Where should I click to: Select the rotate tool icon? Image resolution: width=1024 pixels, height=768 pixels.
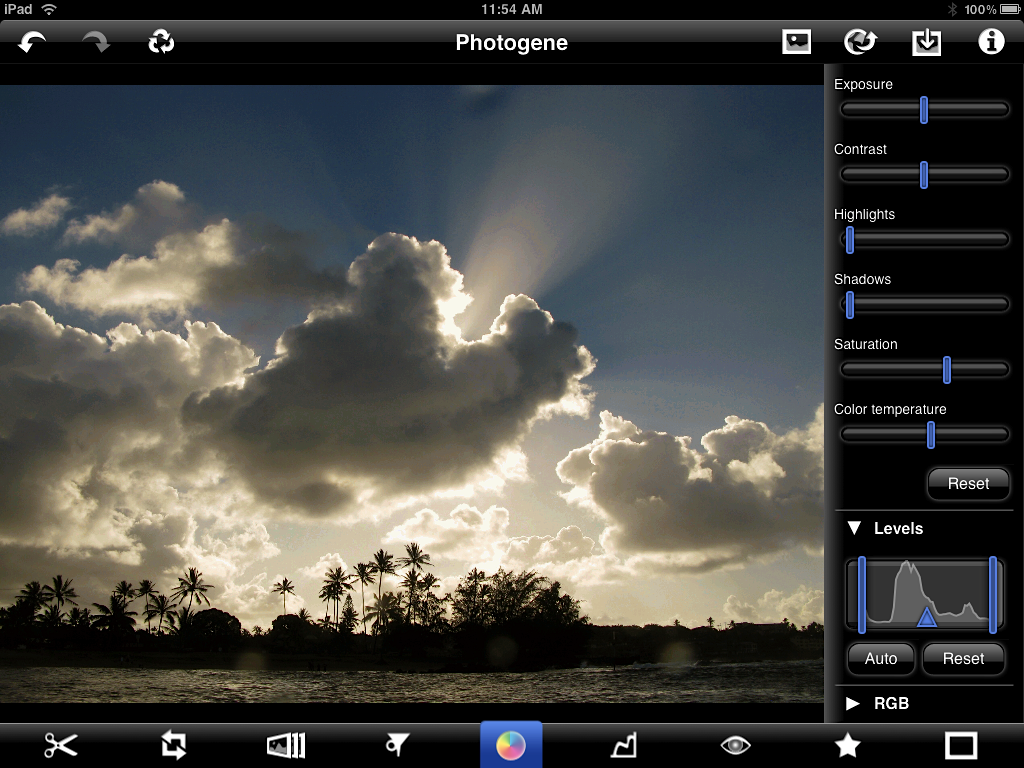click(x=174, y=745)
